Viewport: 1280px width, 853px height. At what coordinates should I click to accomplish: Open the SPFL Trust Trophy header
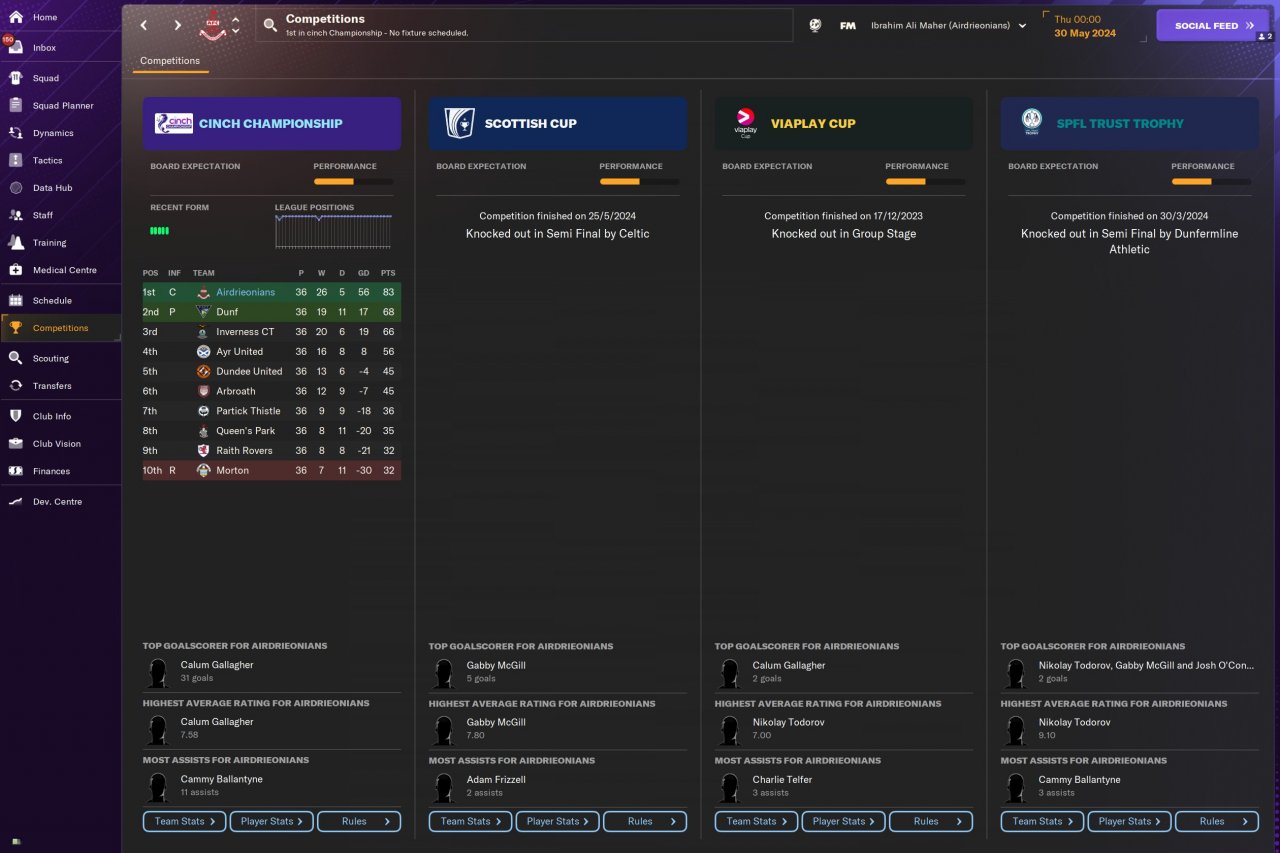pyautogui.click(x=1130, y=124)
